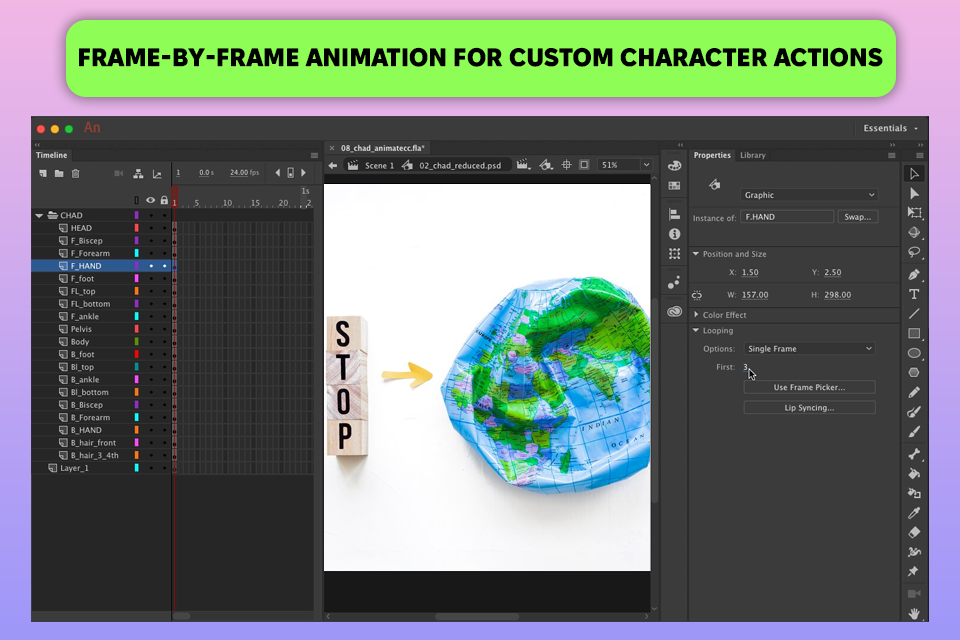Collapse the Looping section

(696, 330)
